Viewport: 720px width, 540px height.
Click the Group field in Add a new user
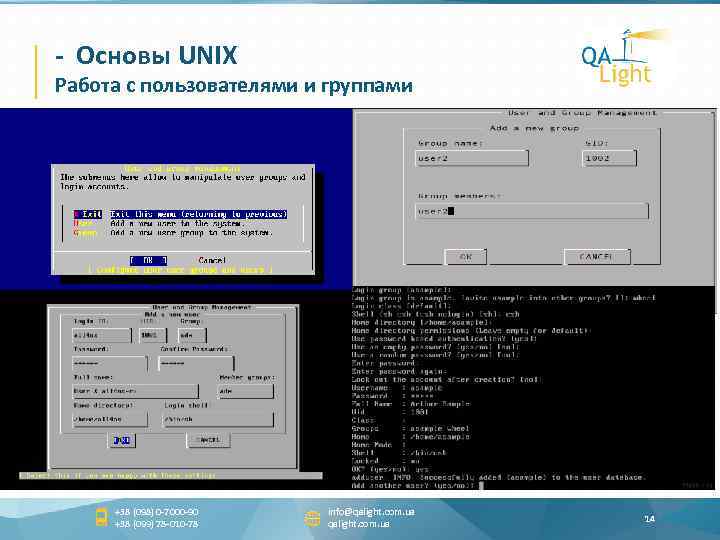click(x=192, y=335)
